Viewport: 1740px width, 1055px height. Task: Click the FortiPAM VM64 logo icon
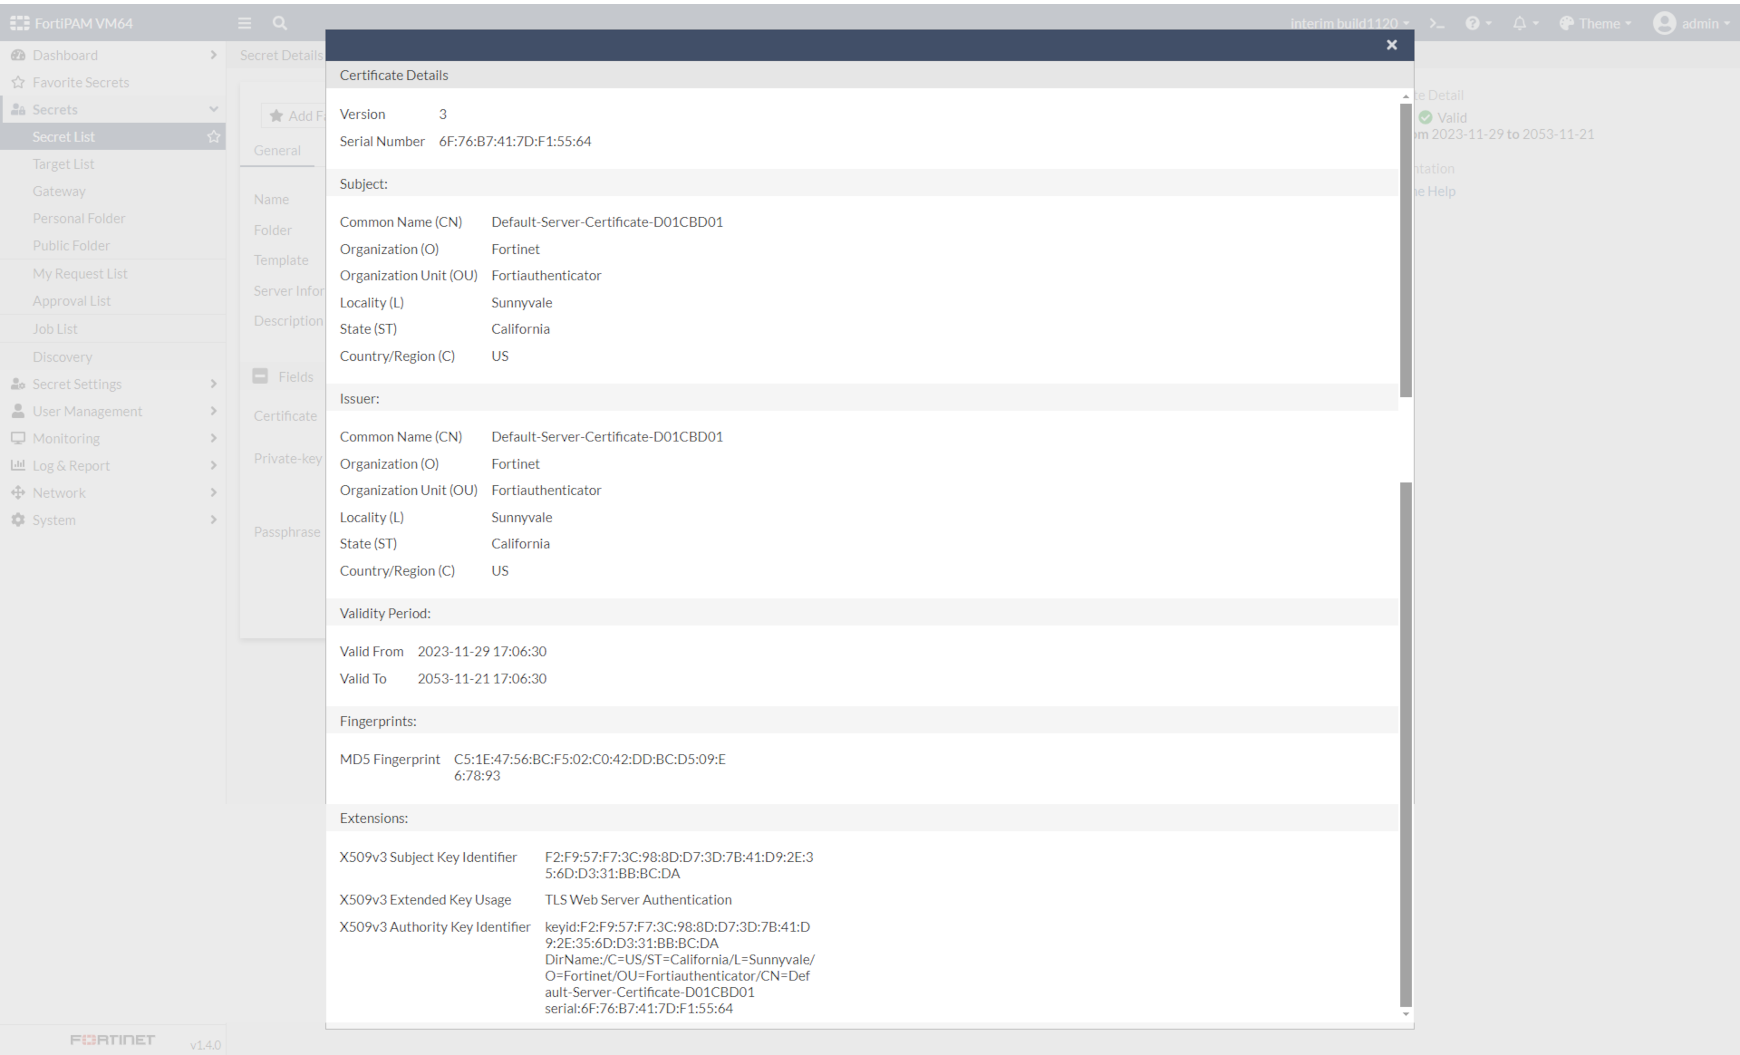pos(19,23)
